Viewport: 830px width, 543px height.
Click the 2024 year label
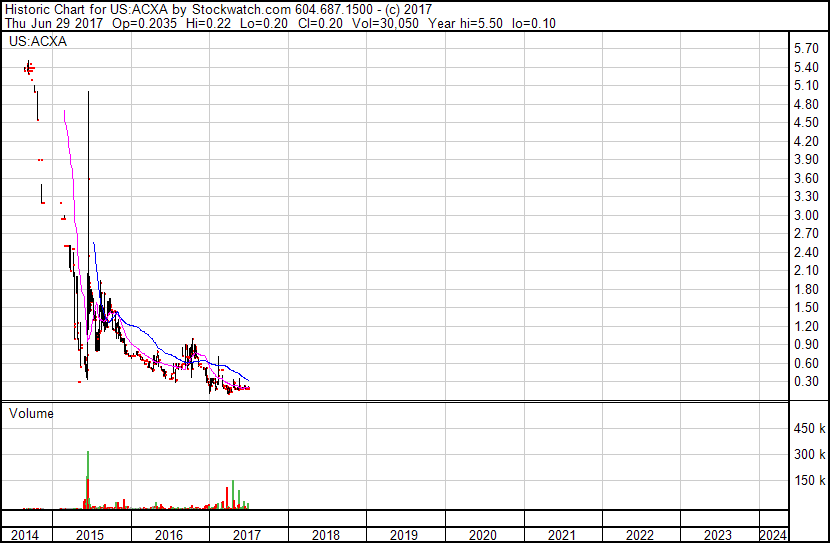pos(773,535)
